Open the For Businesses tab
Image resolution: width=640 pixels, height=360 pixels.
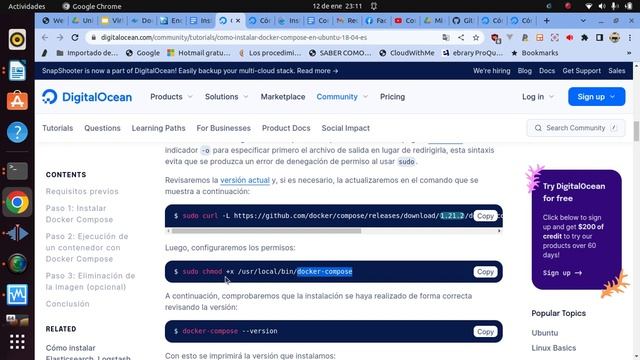(224, 128)
